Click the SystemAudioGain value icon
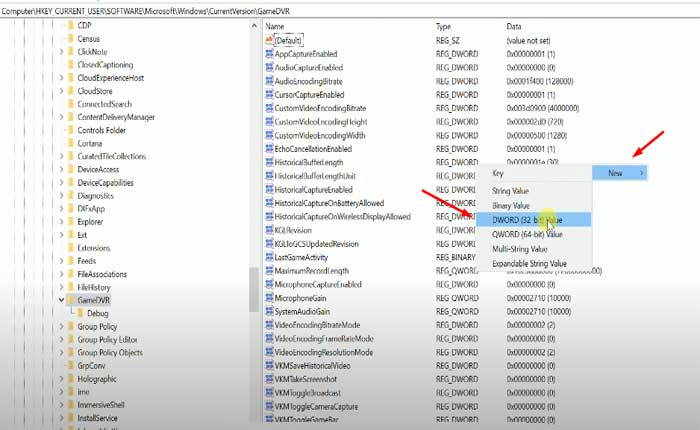Screen dimensions: 700x430 coord(269,311)
